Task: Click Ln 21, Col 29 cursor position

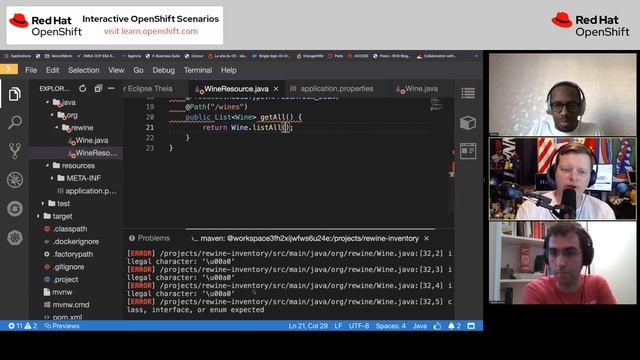Action: pyautogui.click(x=308, y=326)
